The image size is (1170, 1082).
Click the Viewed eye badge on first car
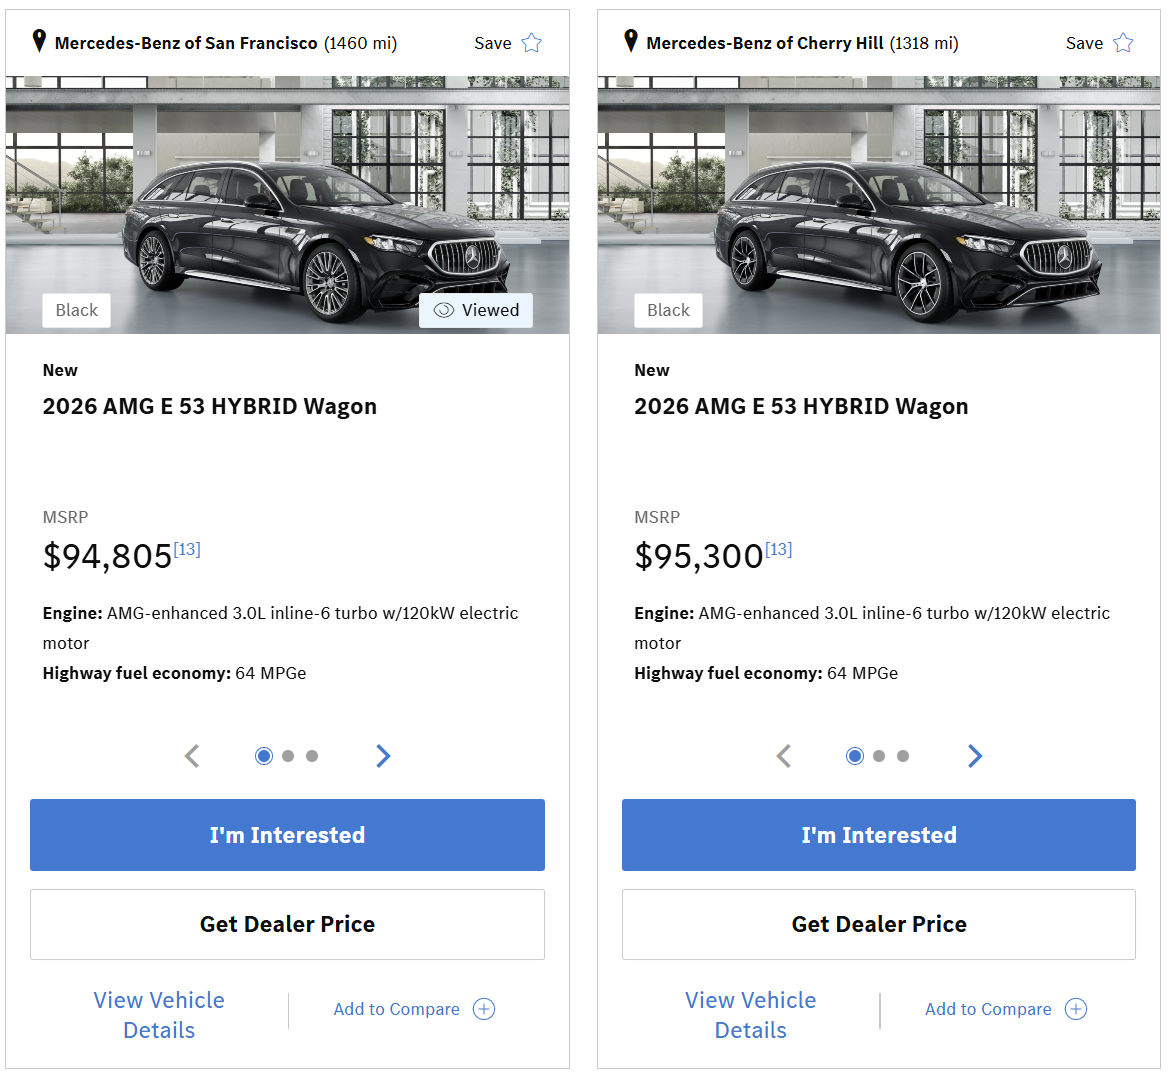coord(476,310)
